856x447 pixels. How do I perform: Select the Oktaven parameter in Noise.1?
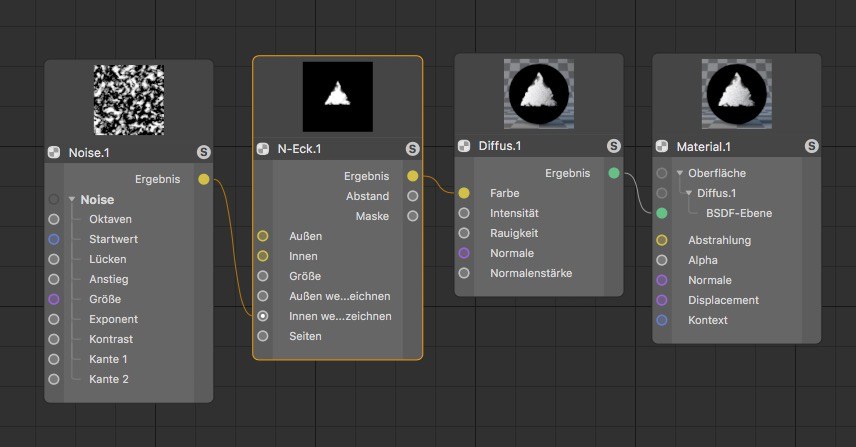(110, 219)
